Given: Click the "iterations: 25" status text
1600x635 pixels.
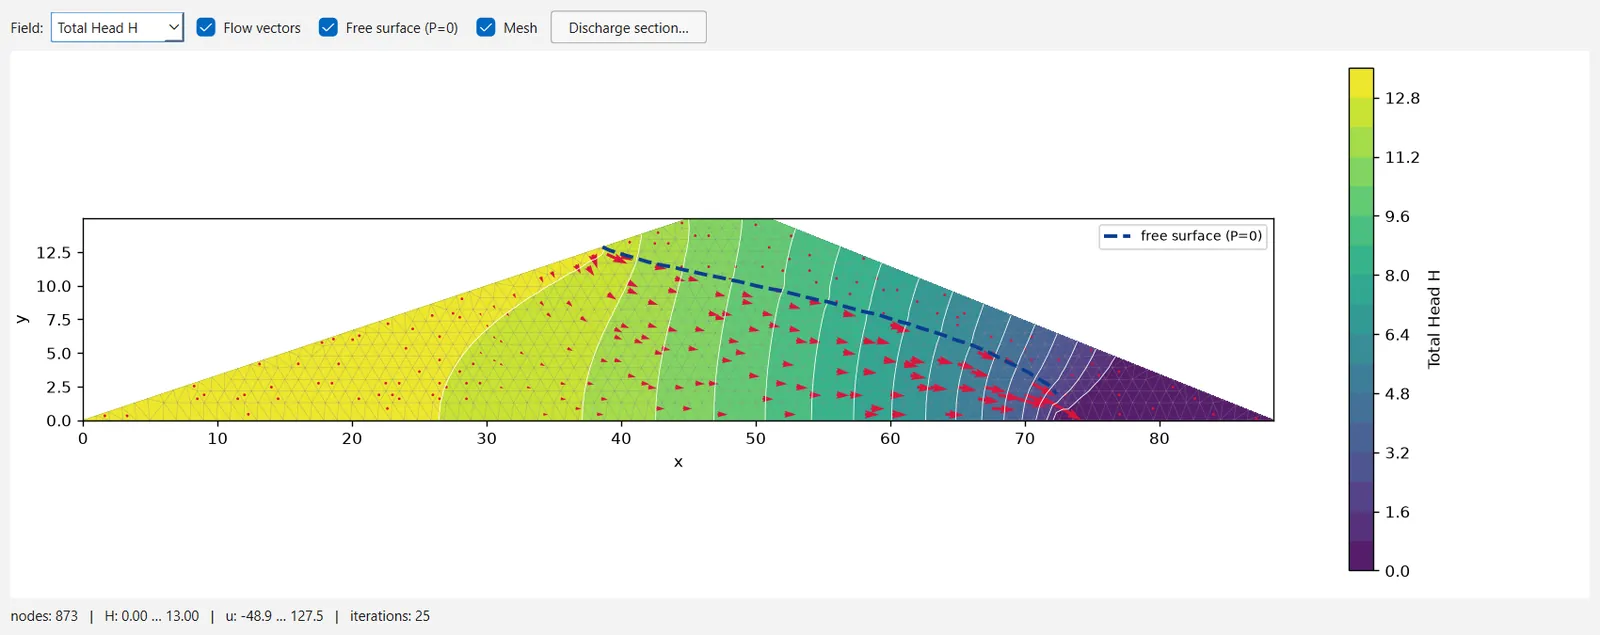Looking at the screenshot, I should (x=390, y=616).
